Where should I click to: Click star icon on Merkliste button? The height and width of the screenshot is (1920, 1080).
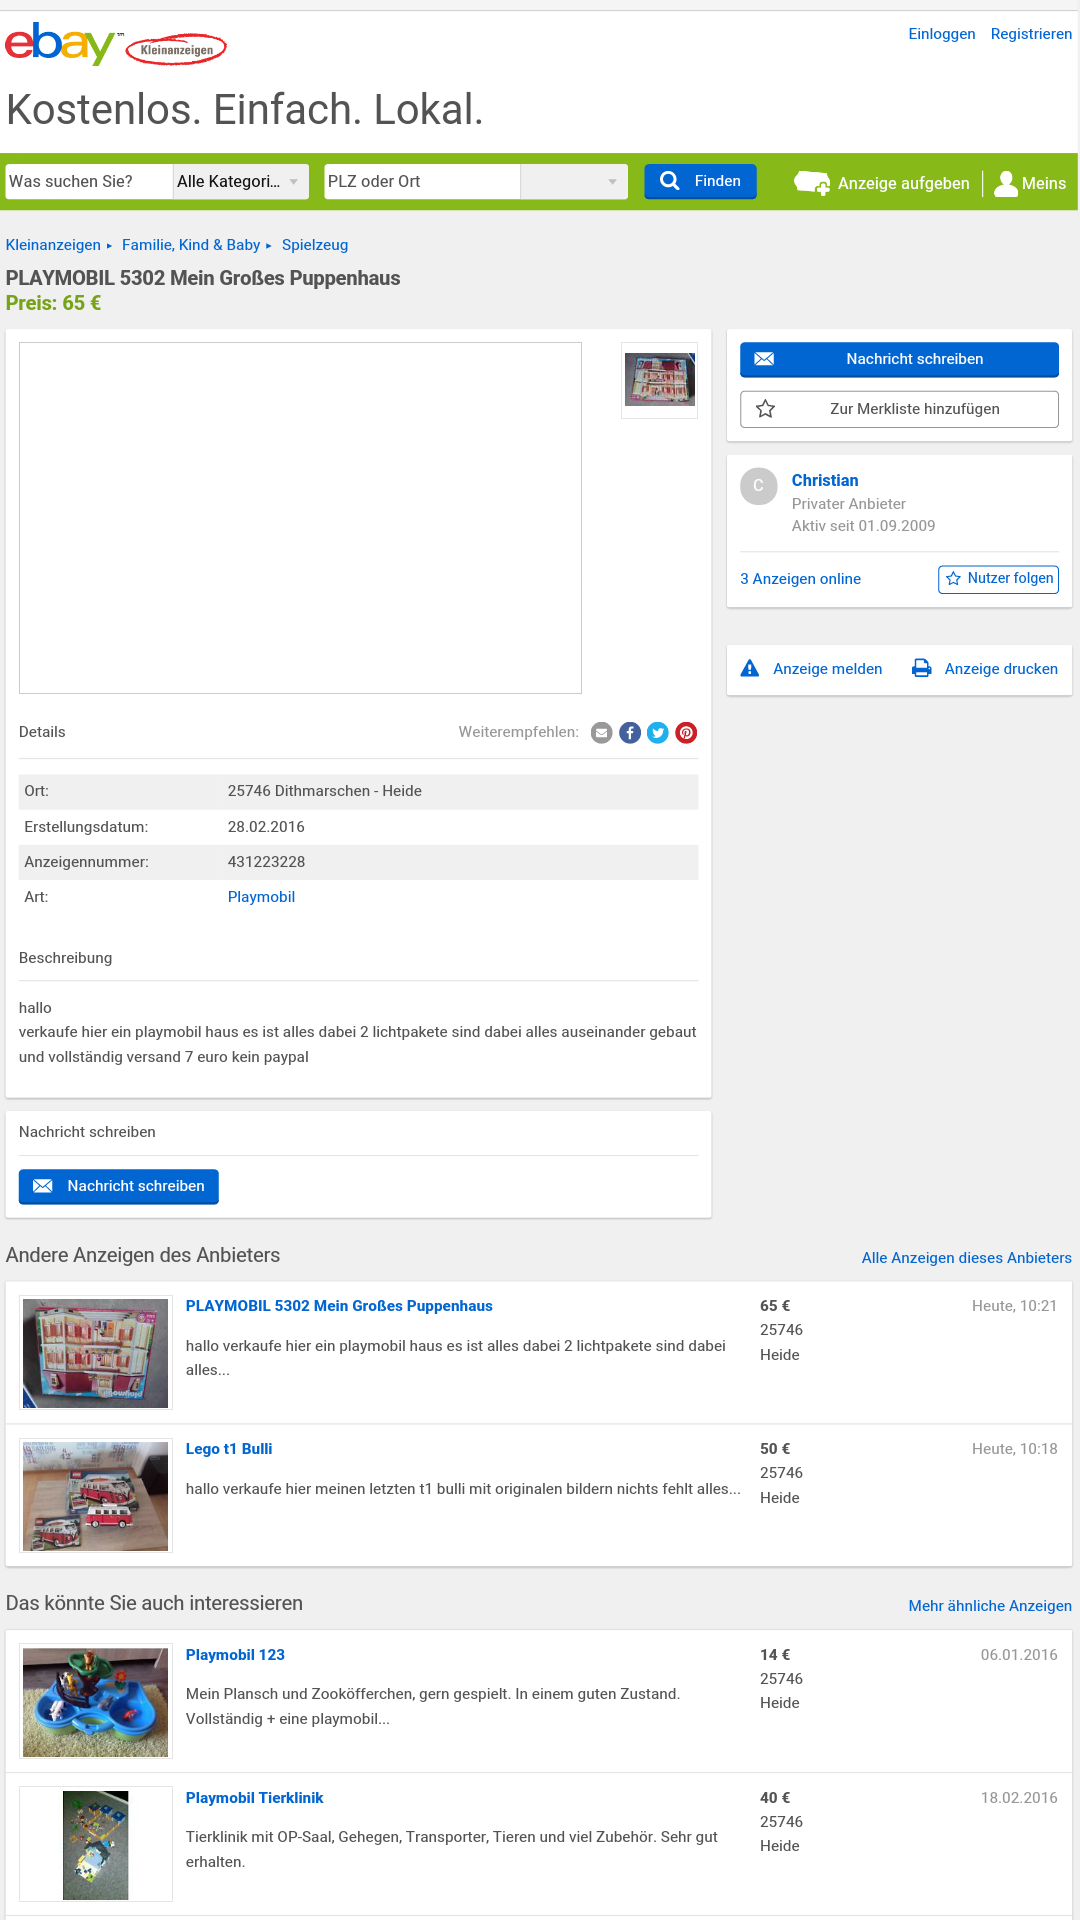[766, 409]
